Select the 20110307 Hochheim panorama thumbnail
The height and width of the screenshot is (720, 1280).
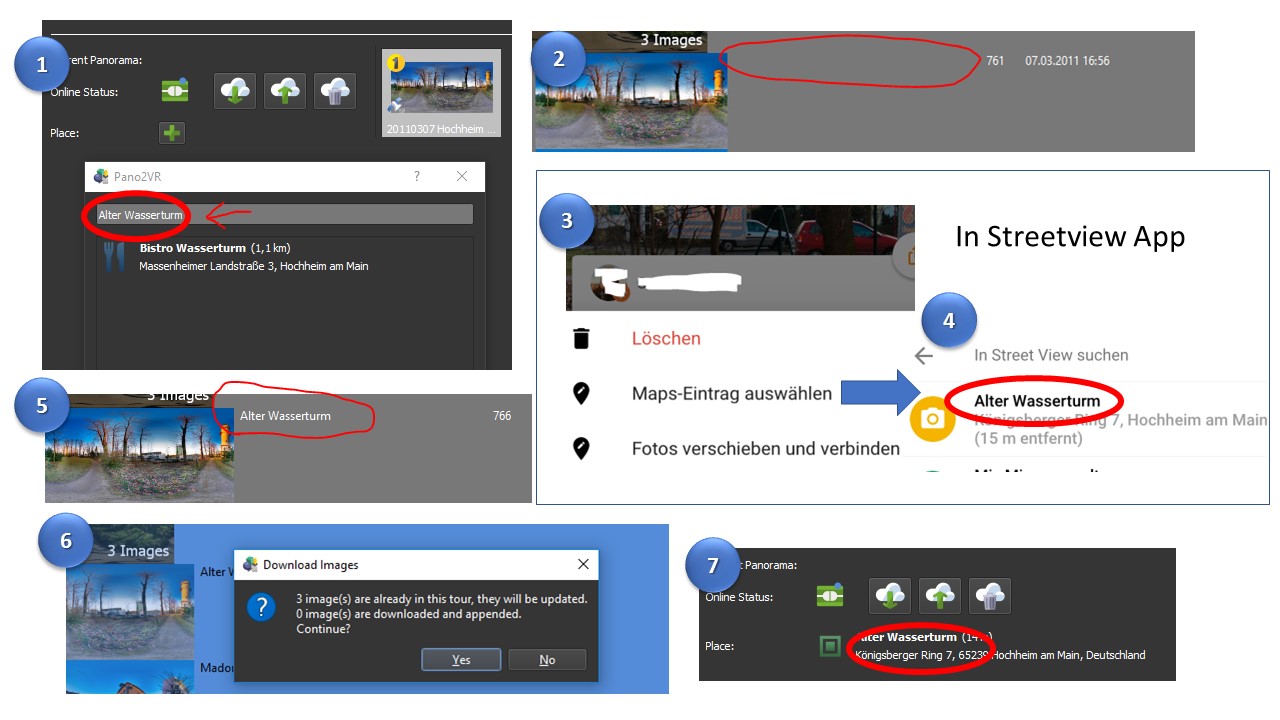[441, 93]
